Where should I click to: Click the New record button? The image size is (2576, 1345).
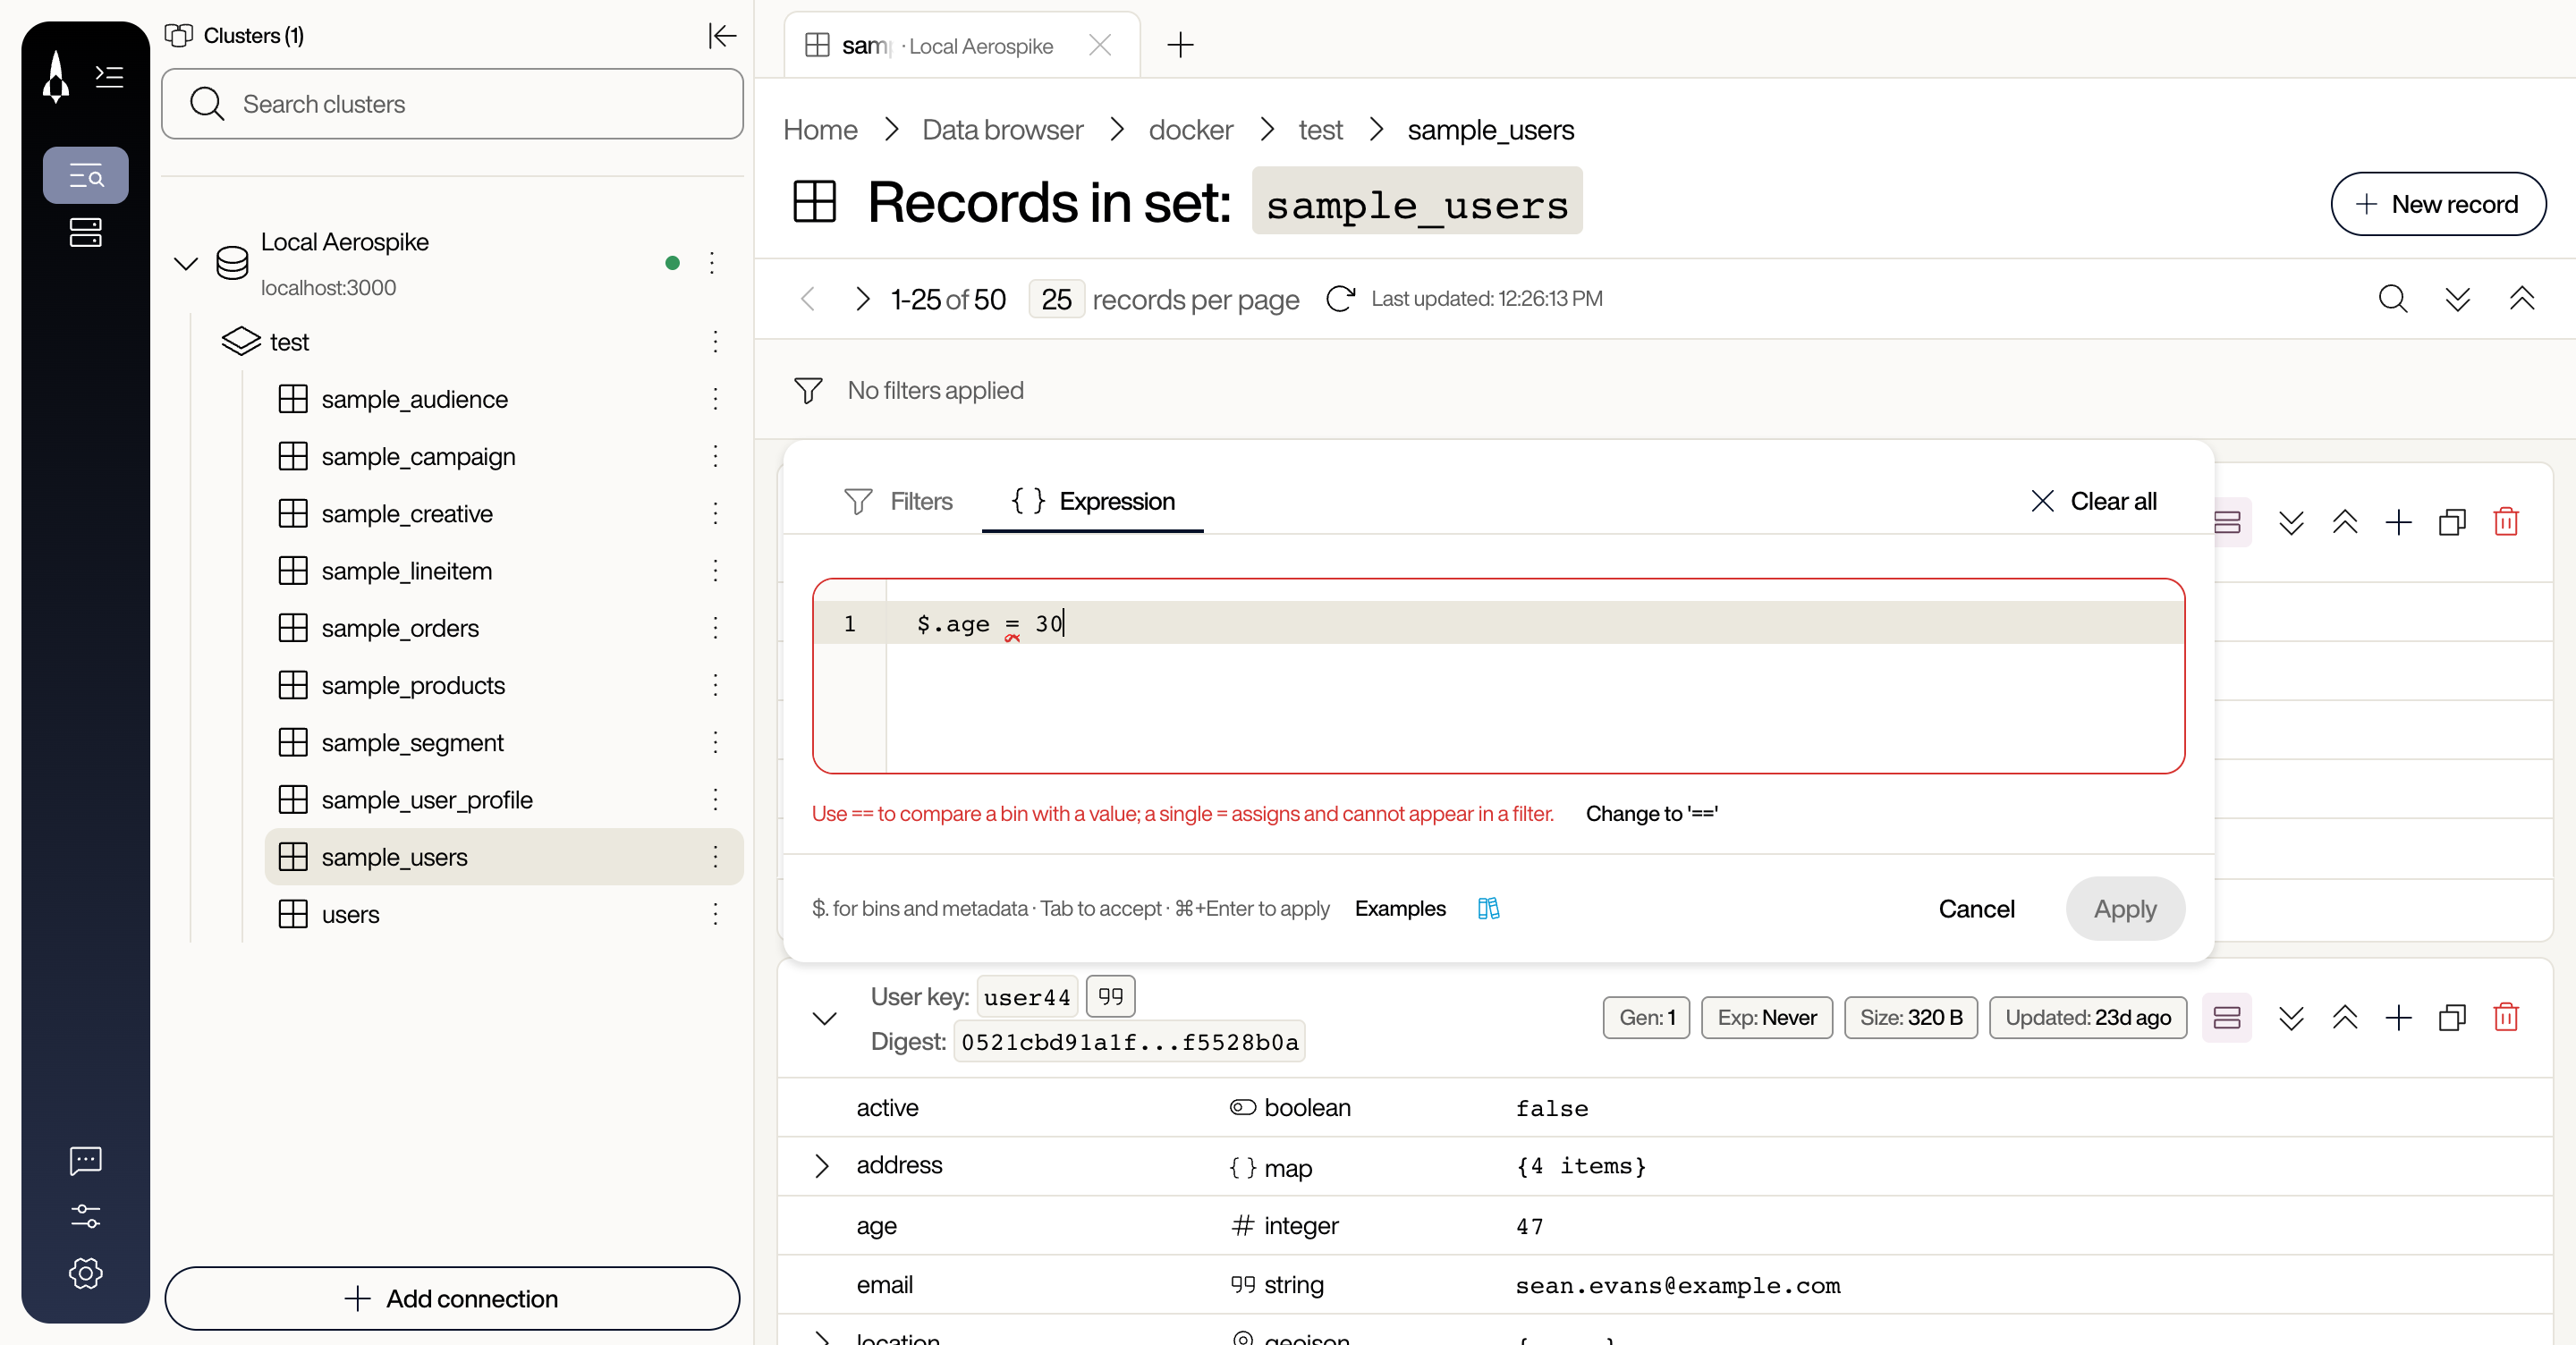point(2438,204)
